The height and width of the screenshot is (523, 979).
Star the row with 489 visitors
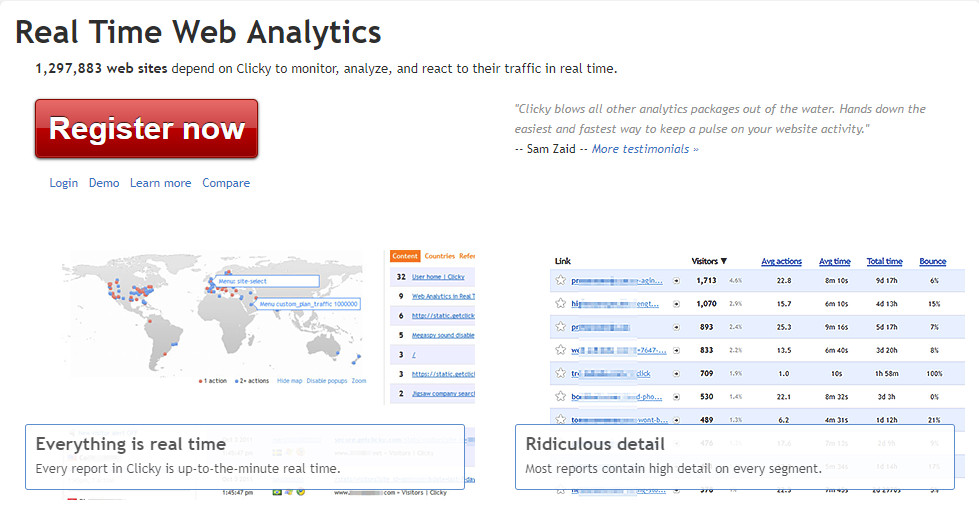[x=561, y=419]
